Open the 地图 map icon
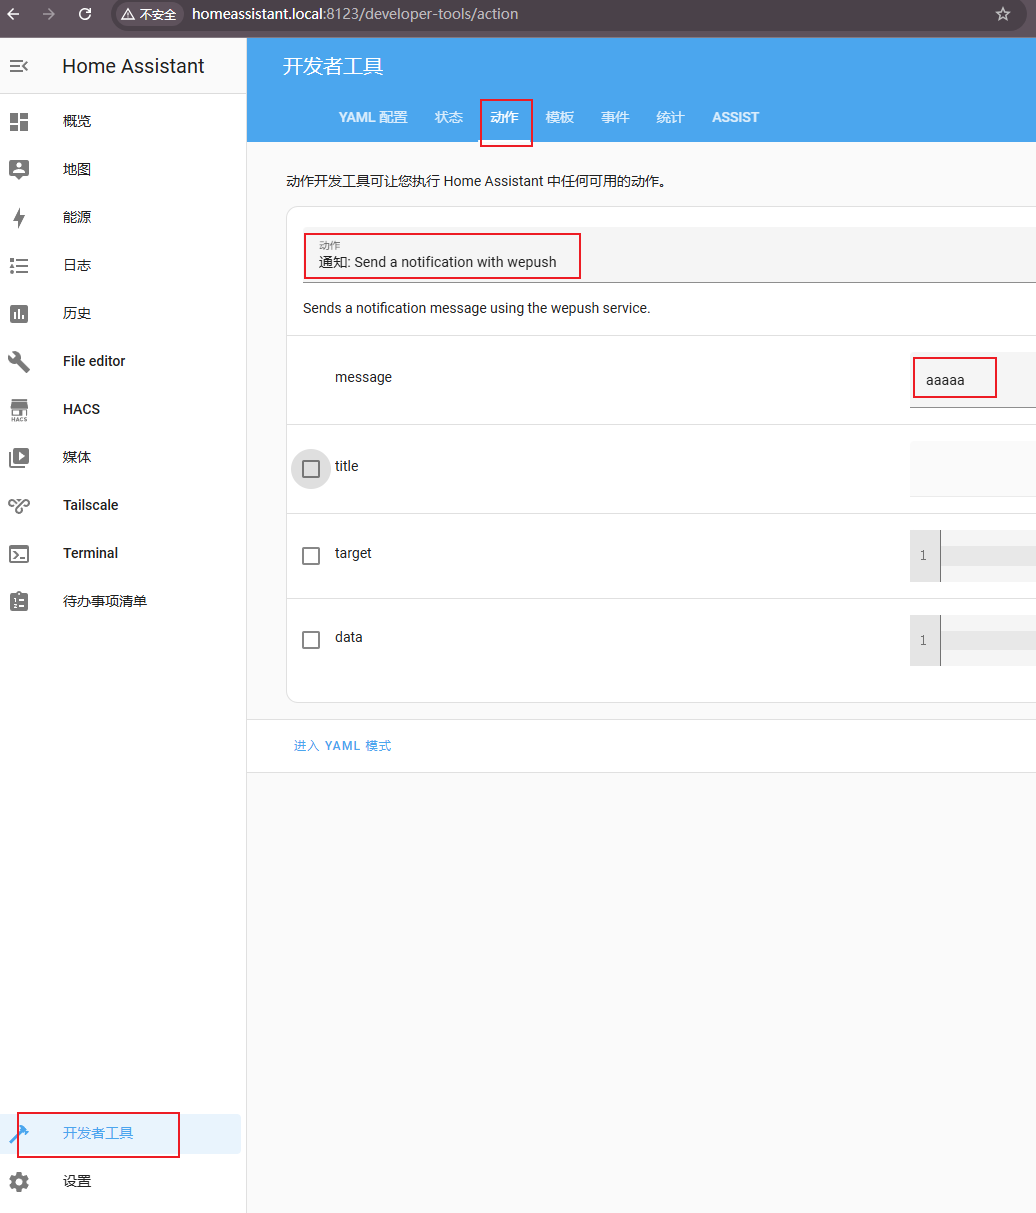Screen dimensions: 1036x1213 (19, 169)
